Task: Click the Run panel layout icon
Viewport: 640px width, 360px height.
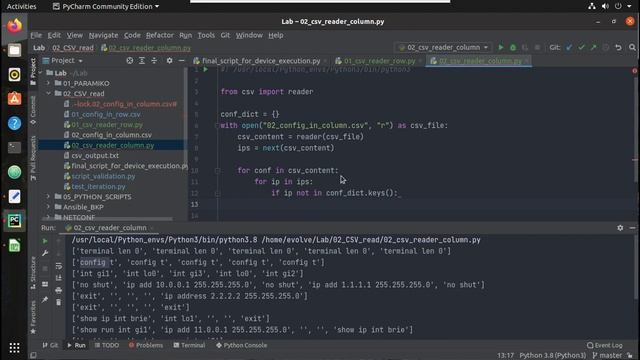Action: (x=45, y=284)
